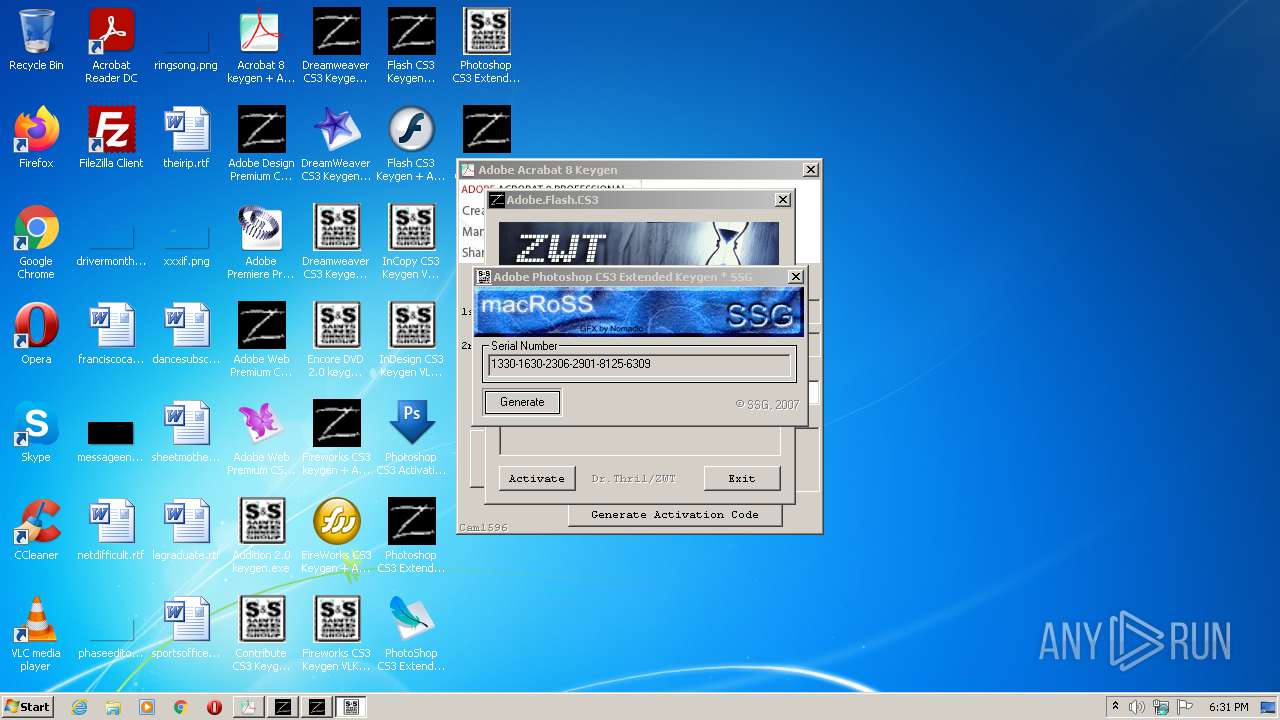Open Action Center flag in tray
This screenshot has height=720, width=1280.
[x=1185, y=707]
